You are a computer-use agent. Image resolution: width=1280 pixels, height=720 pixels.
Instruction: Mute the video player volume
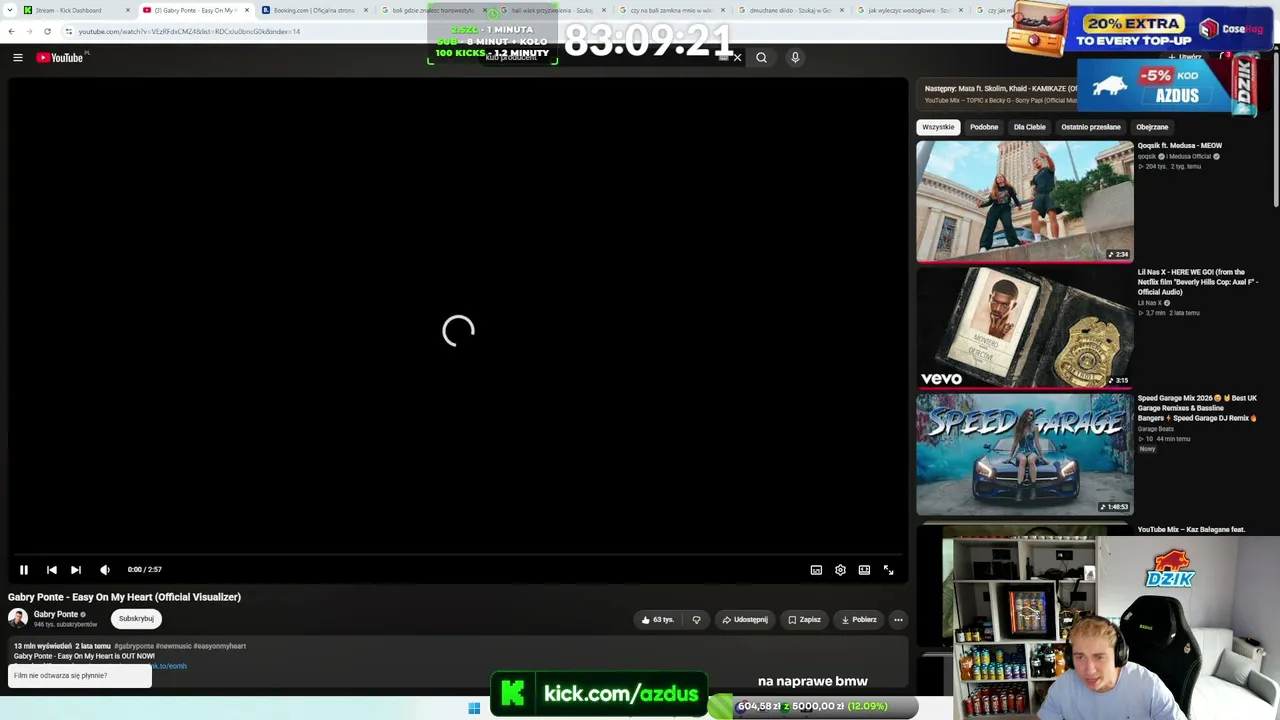click(x=105, y=570)
